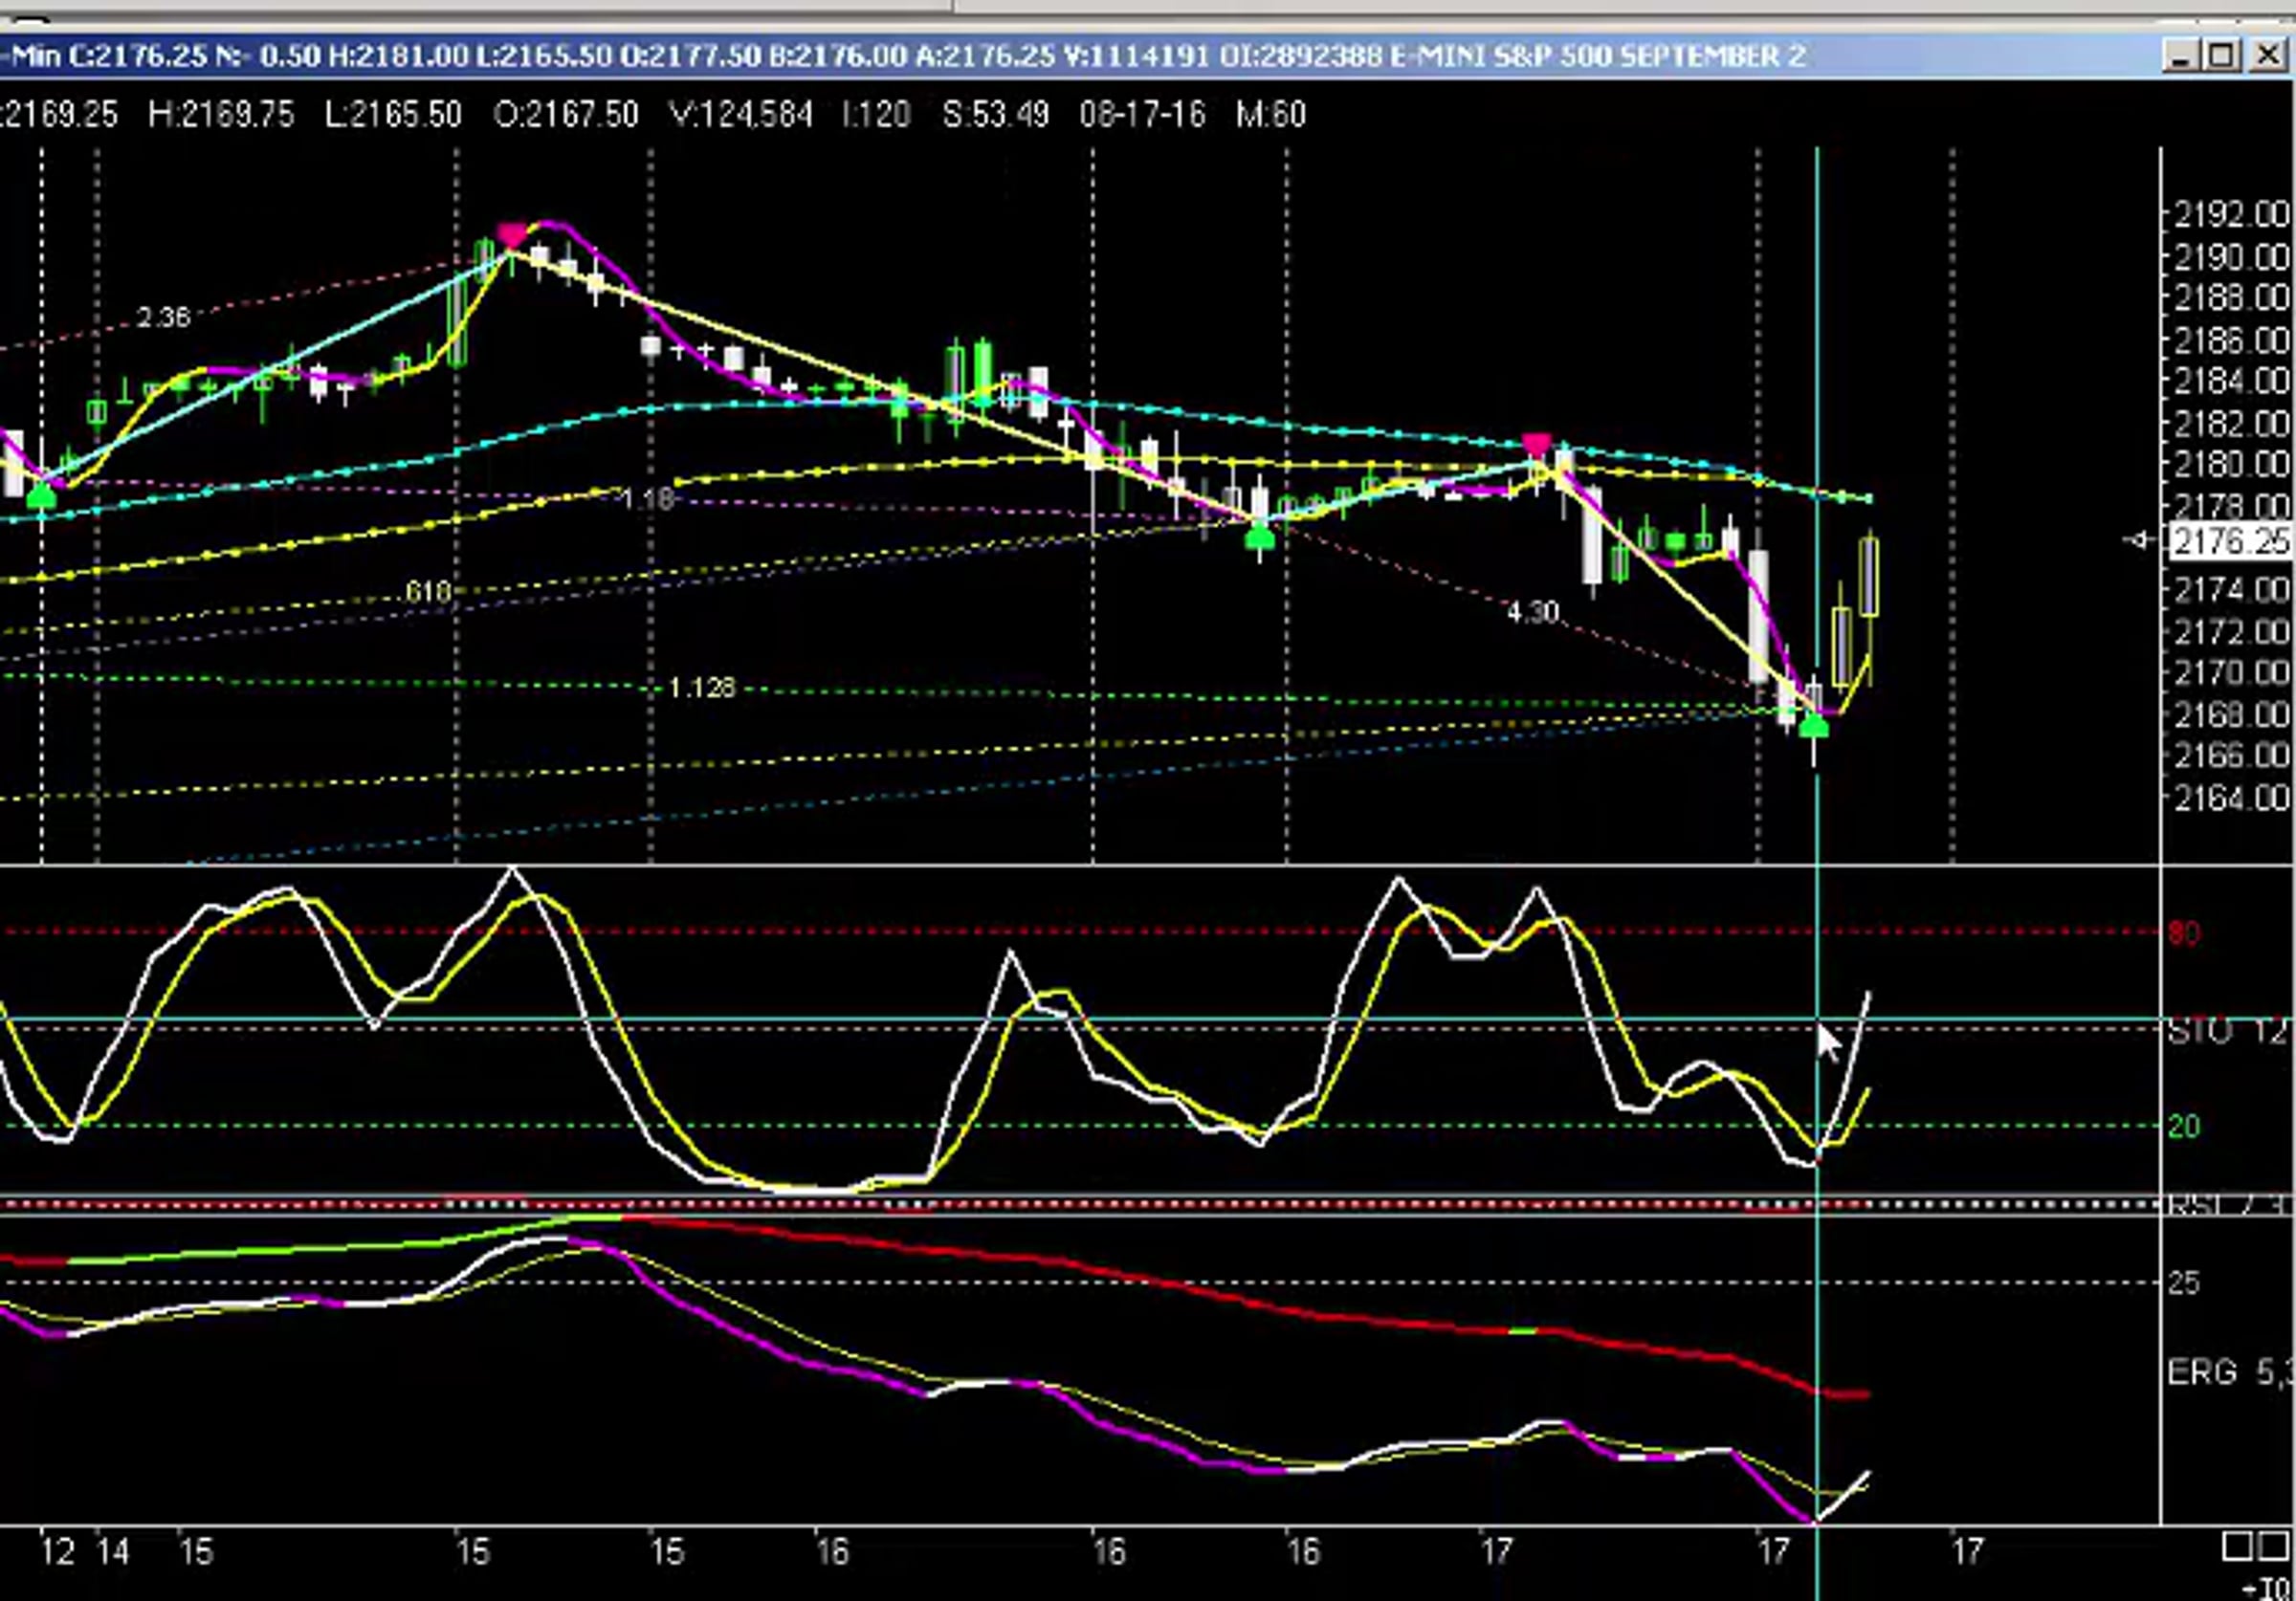The width and height of the screenshot is (2296, 1601).
Task: Click the green buy marker at the 2177 low
Action: [x=1260, y=540]
